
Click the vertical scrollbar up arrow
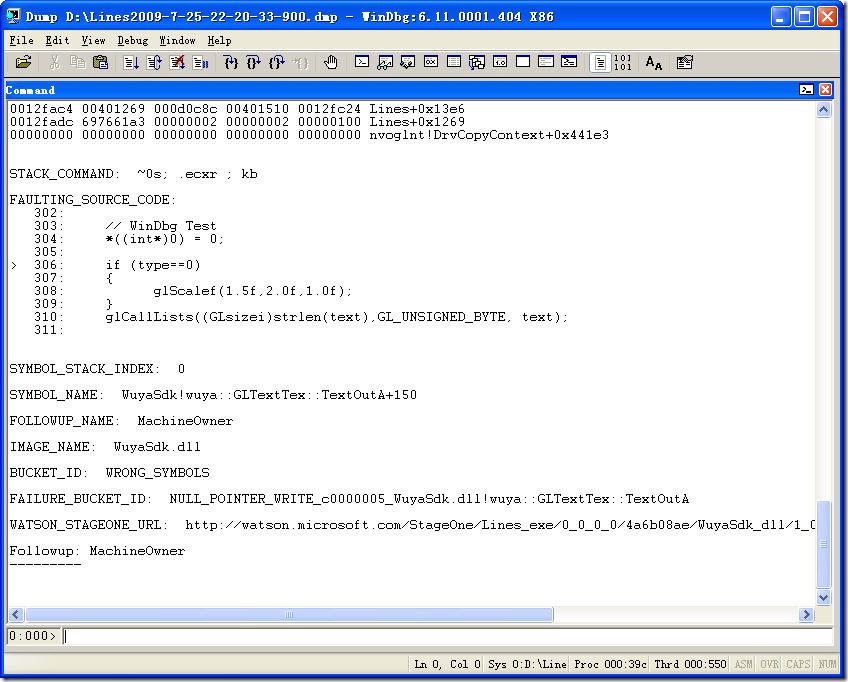[824, 110]
